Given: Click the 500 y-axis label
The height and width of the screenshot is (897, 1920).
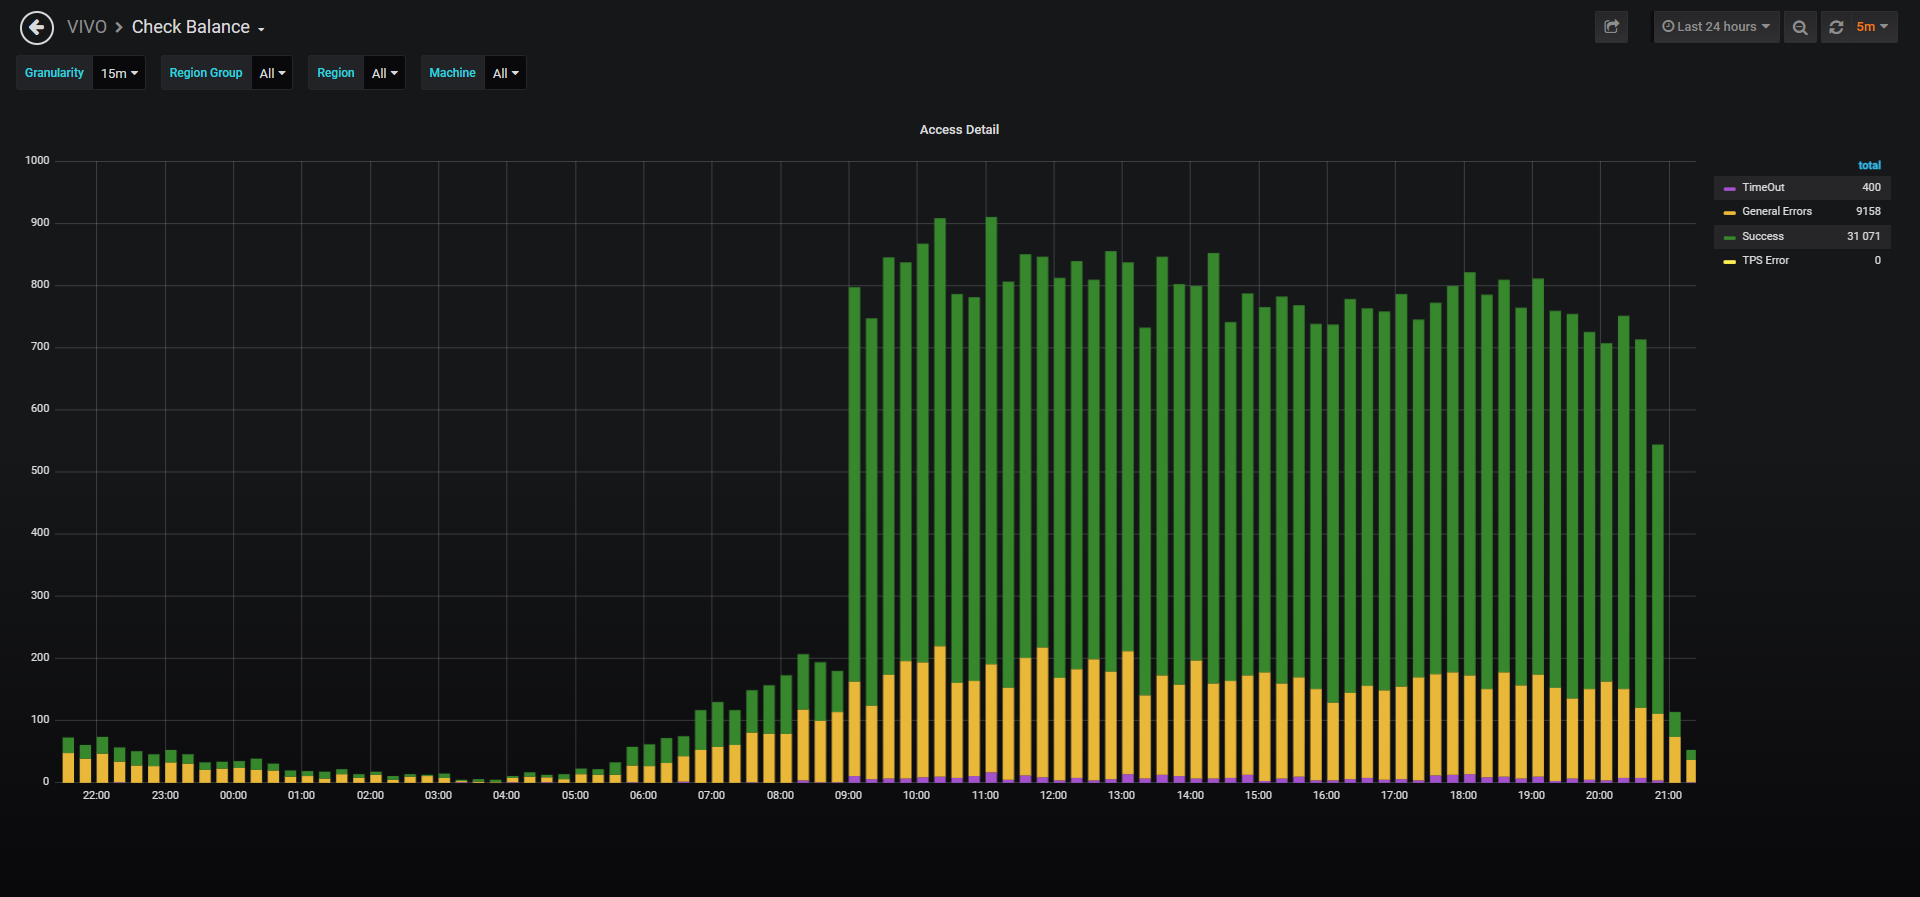Looking at the screenshot, I should coord(40,470).
